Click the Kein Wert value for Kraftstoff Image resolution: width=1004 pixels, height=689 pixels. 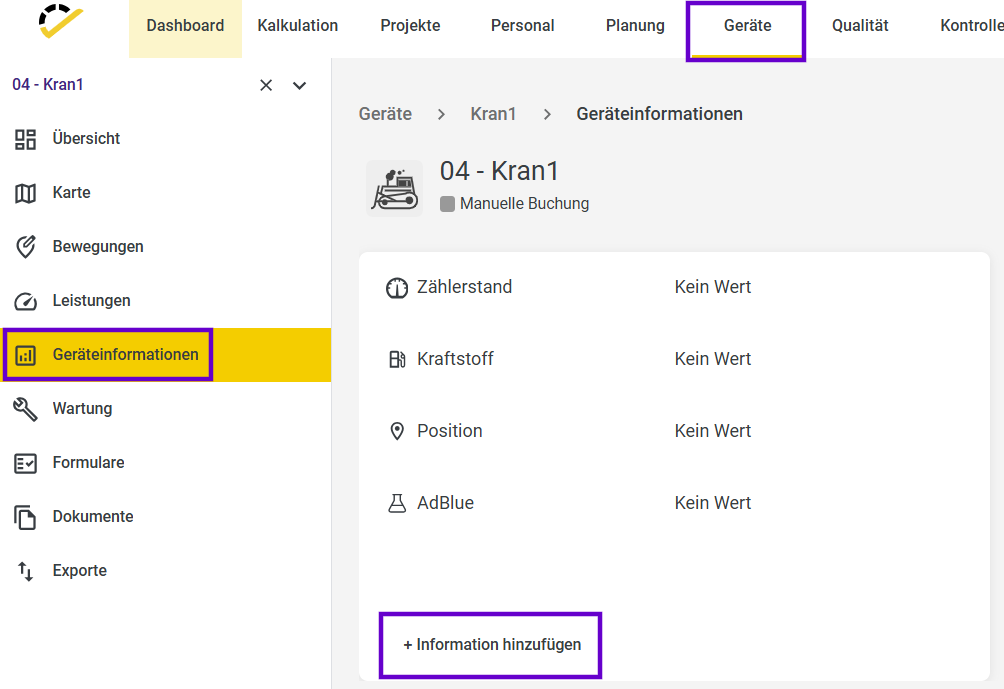pos(713,359)
